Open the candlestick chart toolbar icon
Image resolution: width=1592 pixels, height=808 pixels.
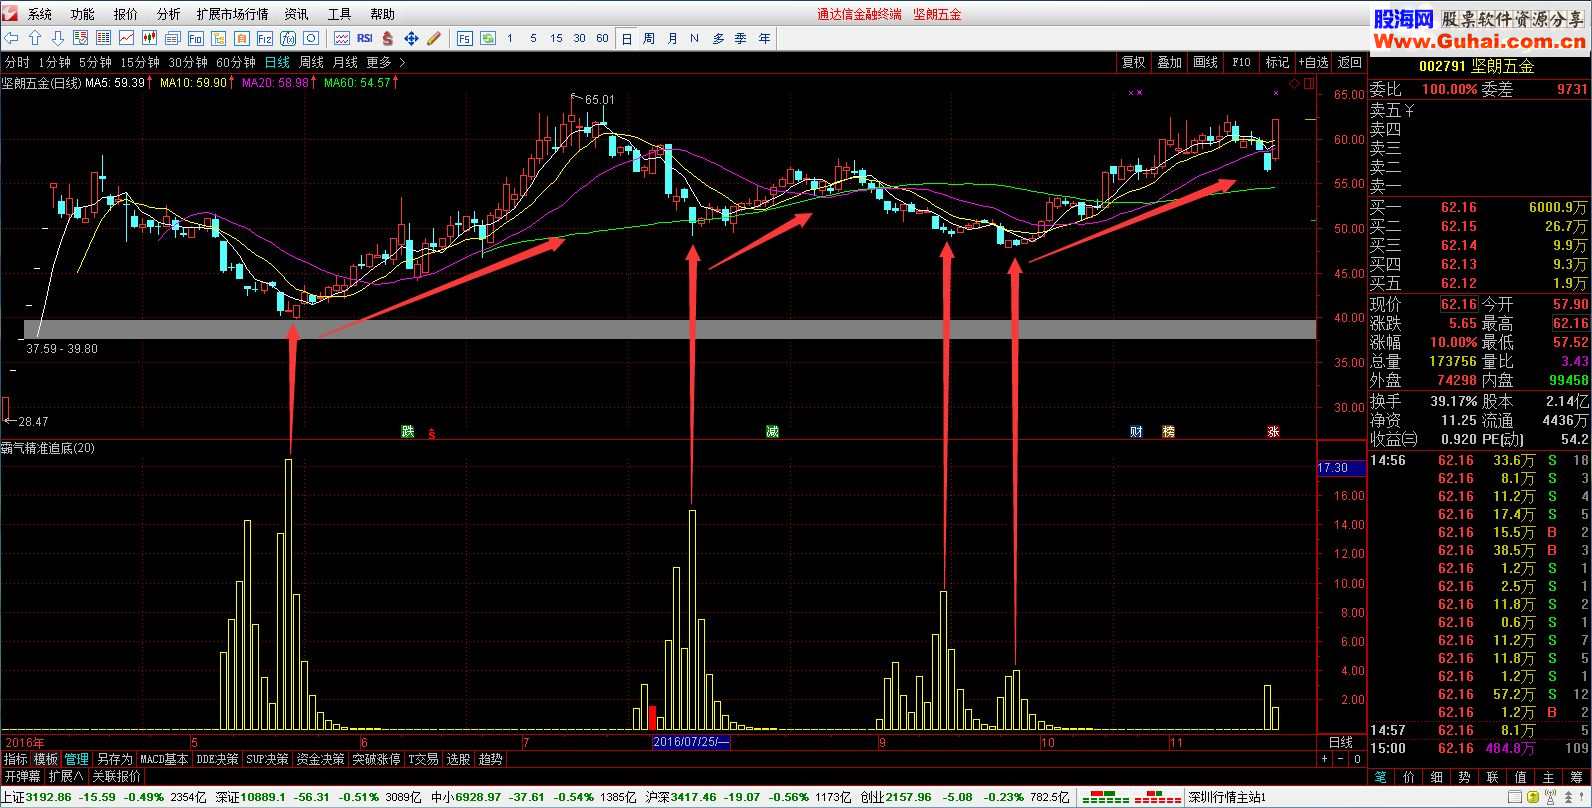pyautogui.click(x=150, y=38)
